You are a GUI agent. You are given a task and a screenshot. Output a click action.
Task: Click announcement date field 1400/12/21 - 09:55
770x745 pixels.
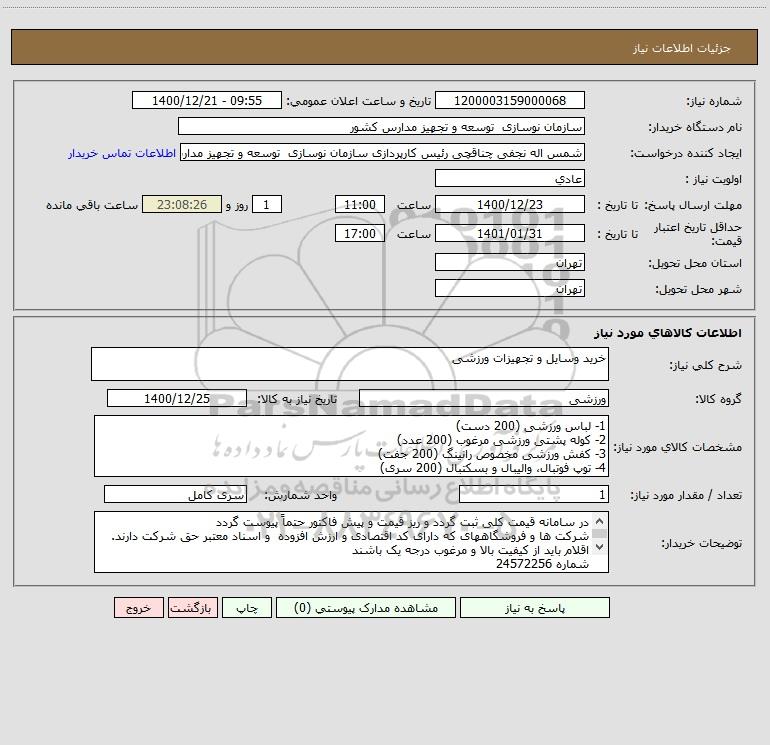click(207, 101)
